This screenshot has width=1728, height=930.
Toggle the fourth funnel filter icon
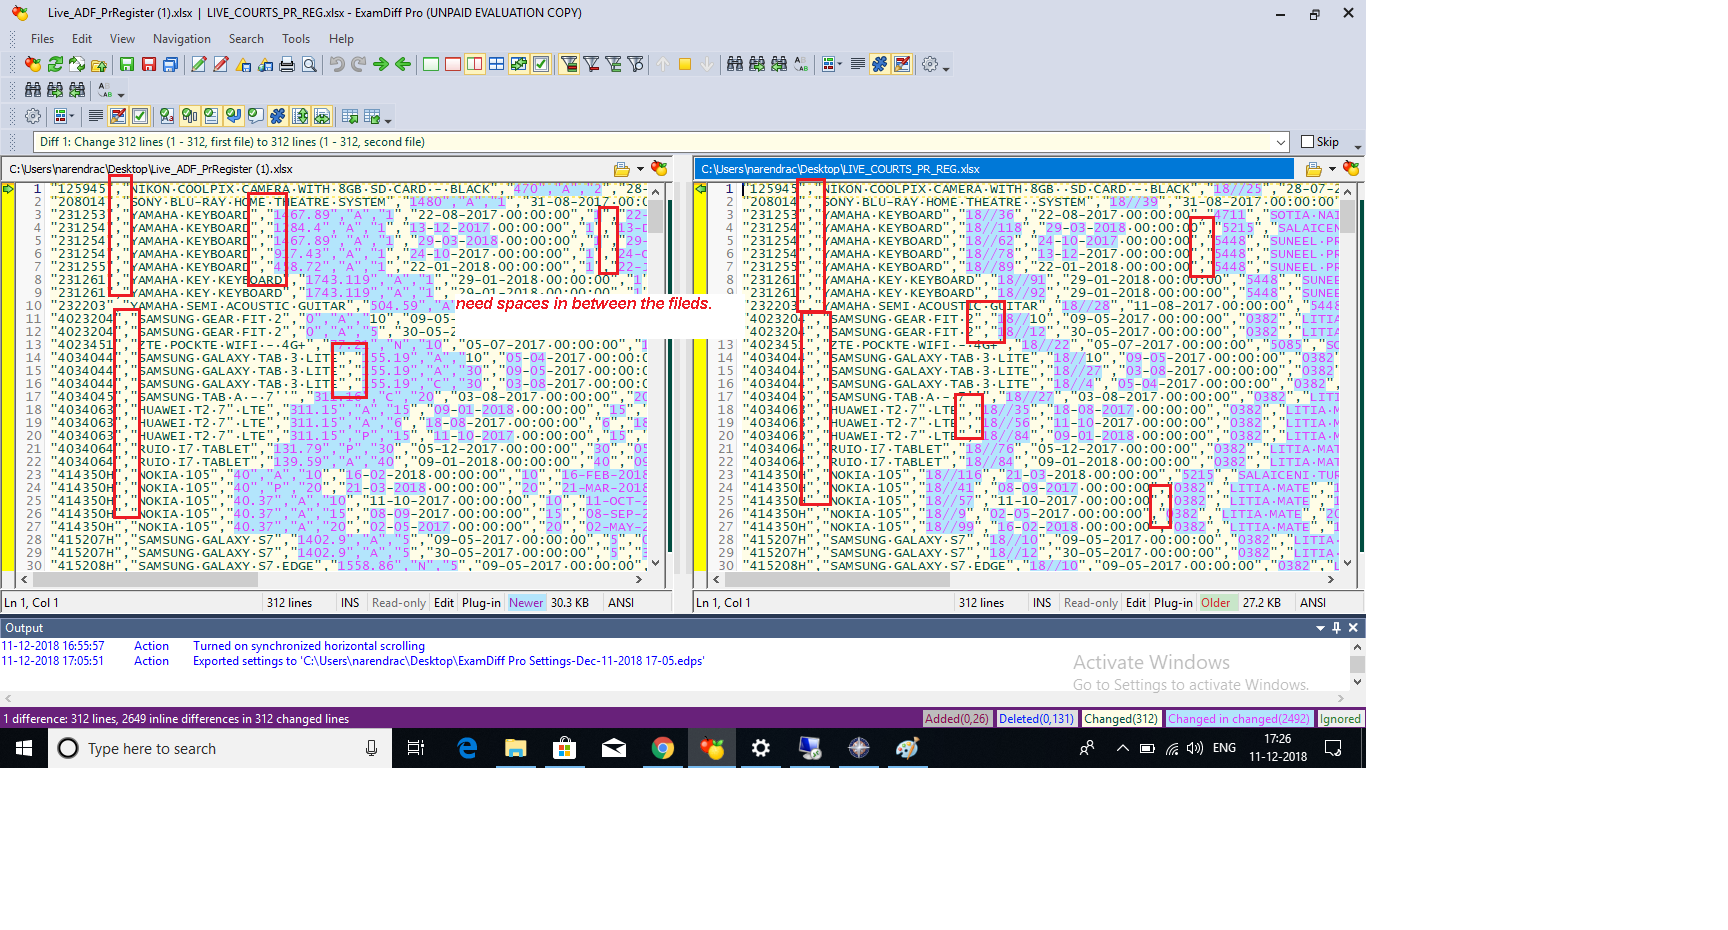635,64
